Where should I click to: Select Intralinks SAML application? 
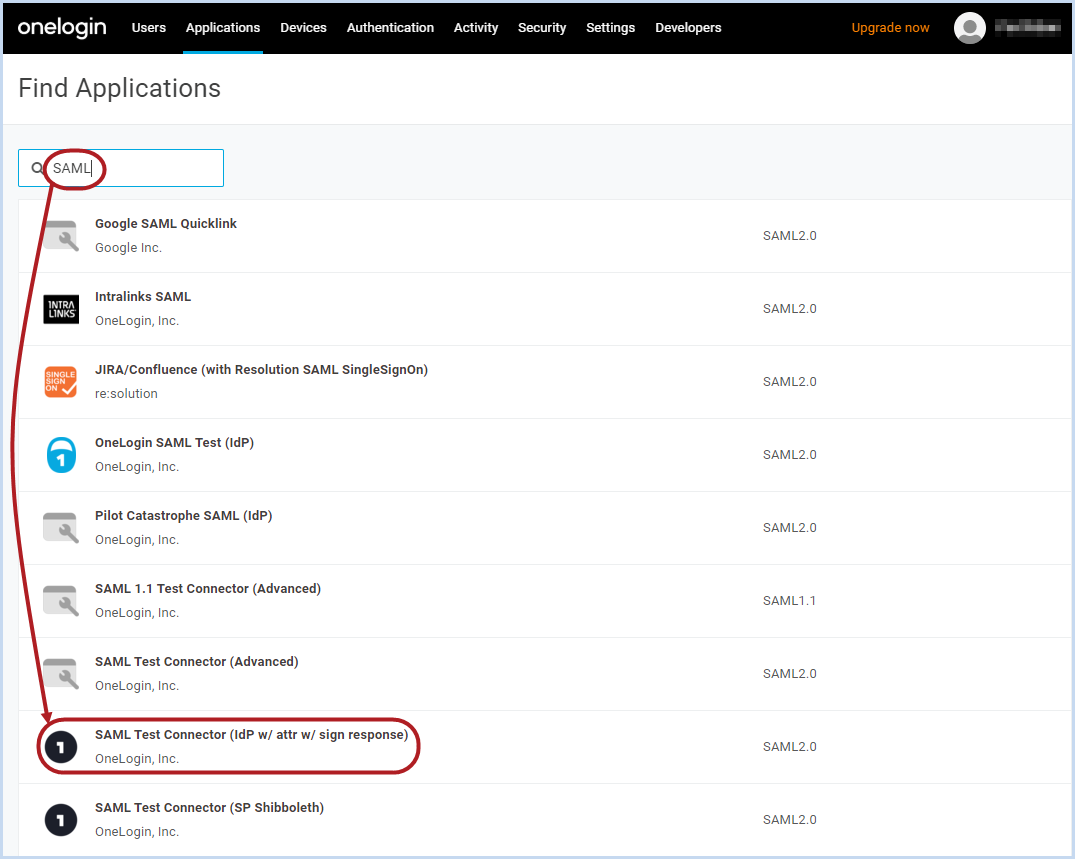(x=544, y=309)
